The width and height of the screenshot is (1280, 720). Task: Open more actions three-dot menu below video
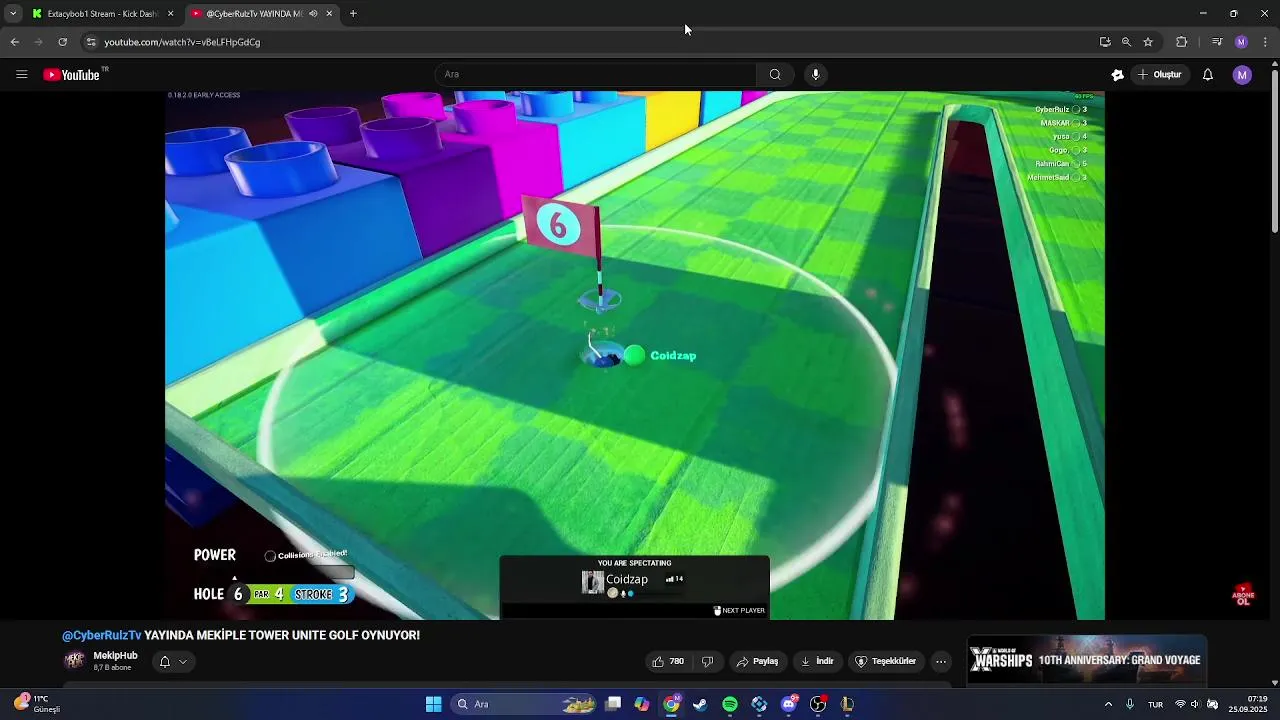point(941,661)
